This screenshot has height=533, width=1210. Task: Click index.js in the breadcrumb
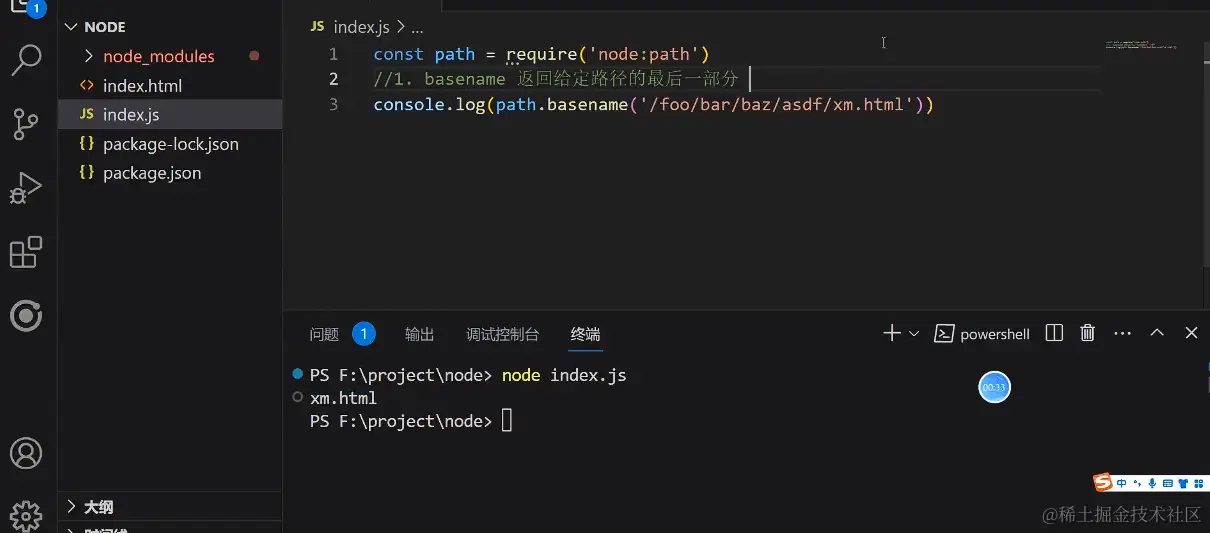pyautogui.click(x=361, y=28)
